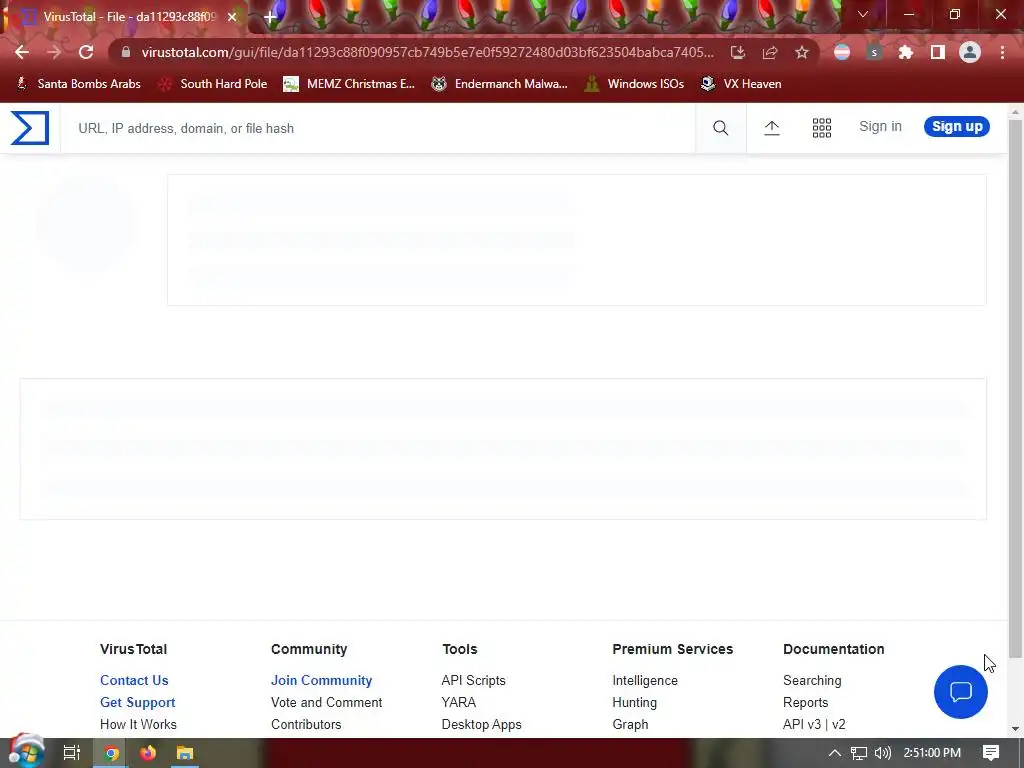Focus the URL, IP address, hash search field
Screen dimensions: 1024x768
[x=377, y=128]
